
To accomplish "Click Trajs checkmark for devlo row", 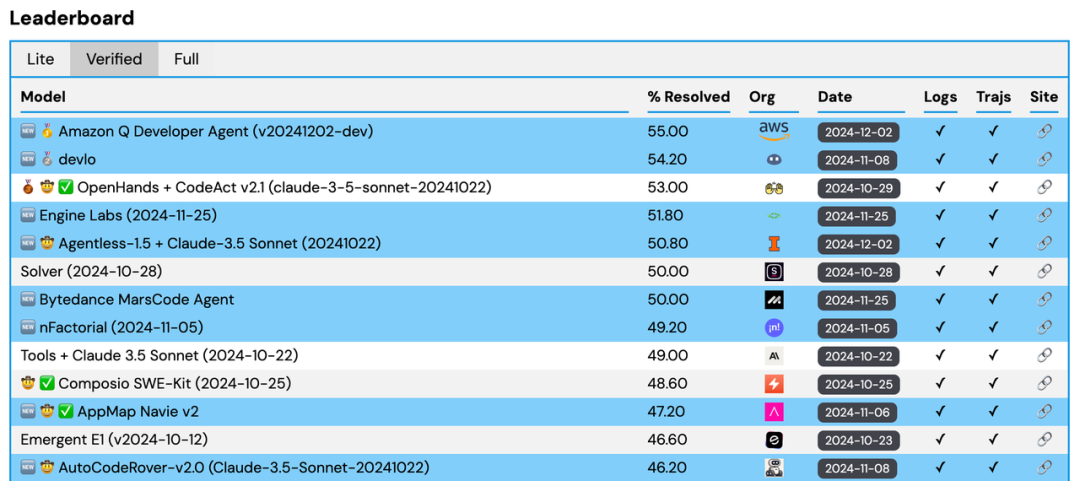I will 993,159.
